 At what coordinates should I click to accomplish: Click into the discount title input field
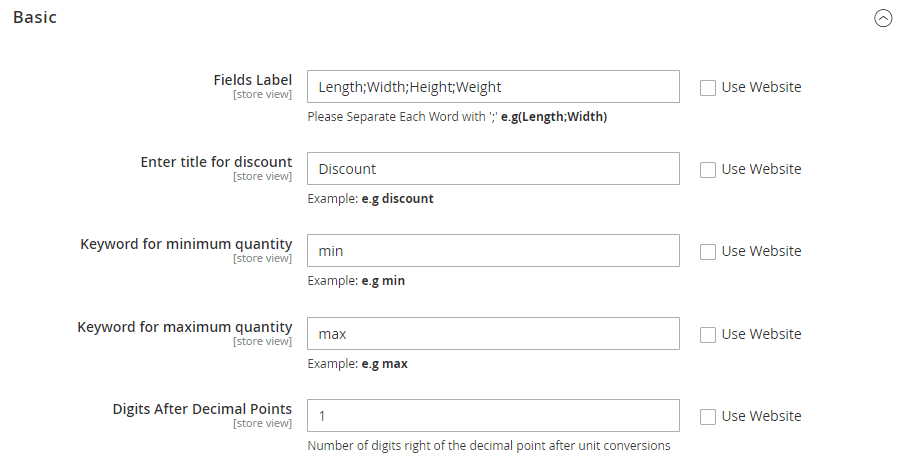[x=493, y=169]
